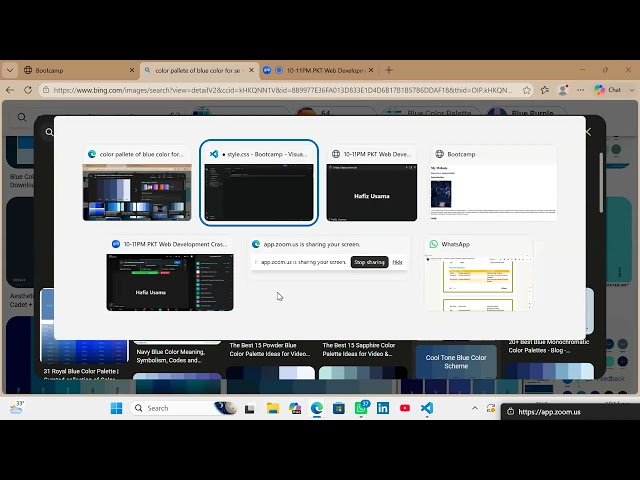Click the Stop sharing button
The height and width of the screenshot is (480, 640).
369,262
